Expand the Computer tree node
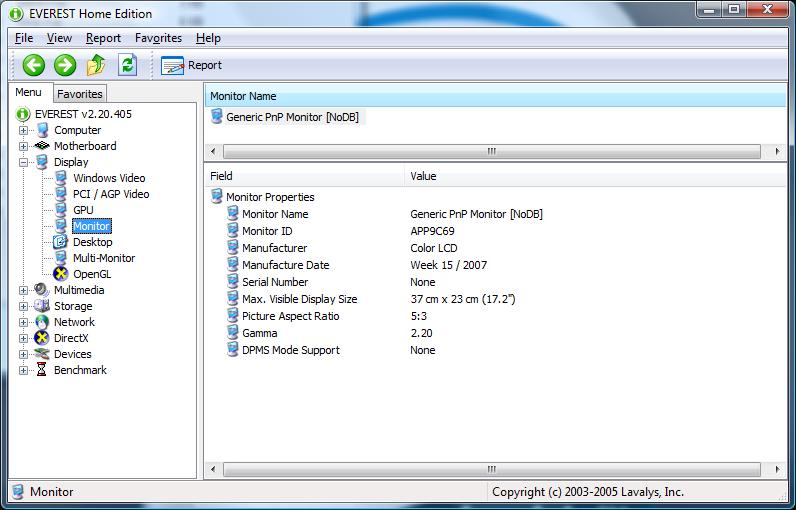 [x=23, y=130]
